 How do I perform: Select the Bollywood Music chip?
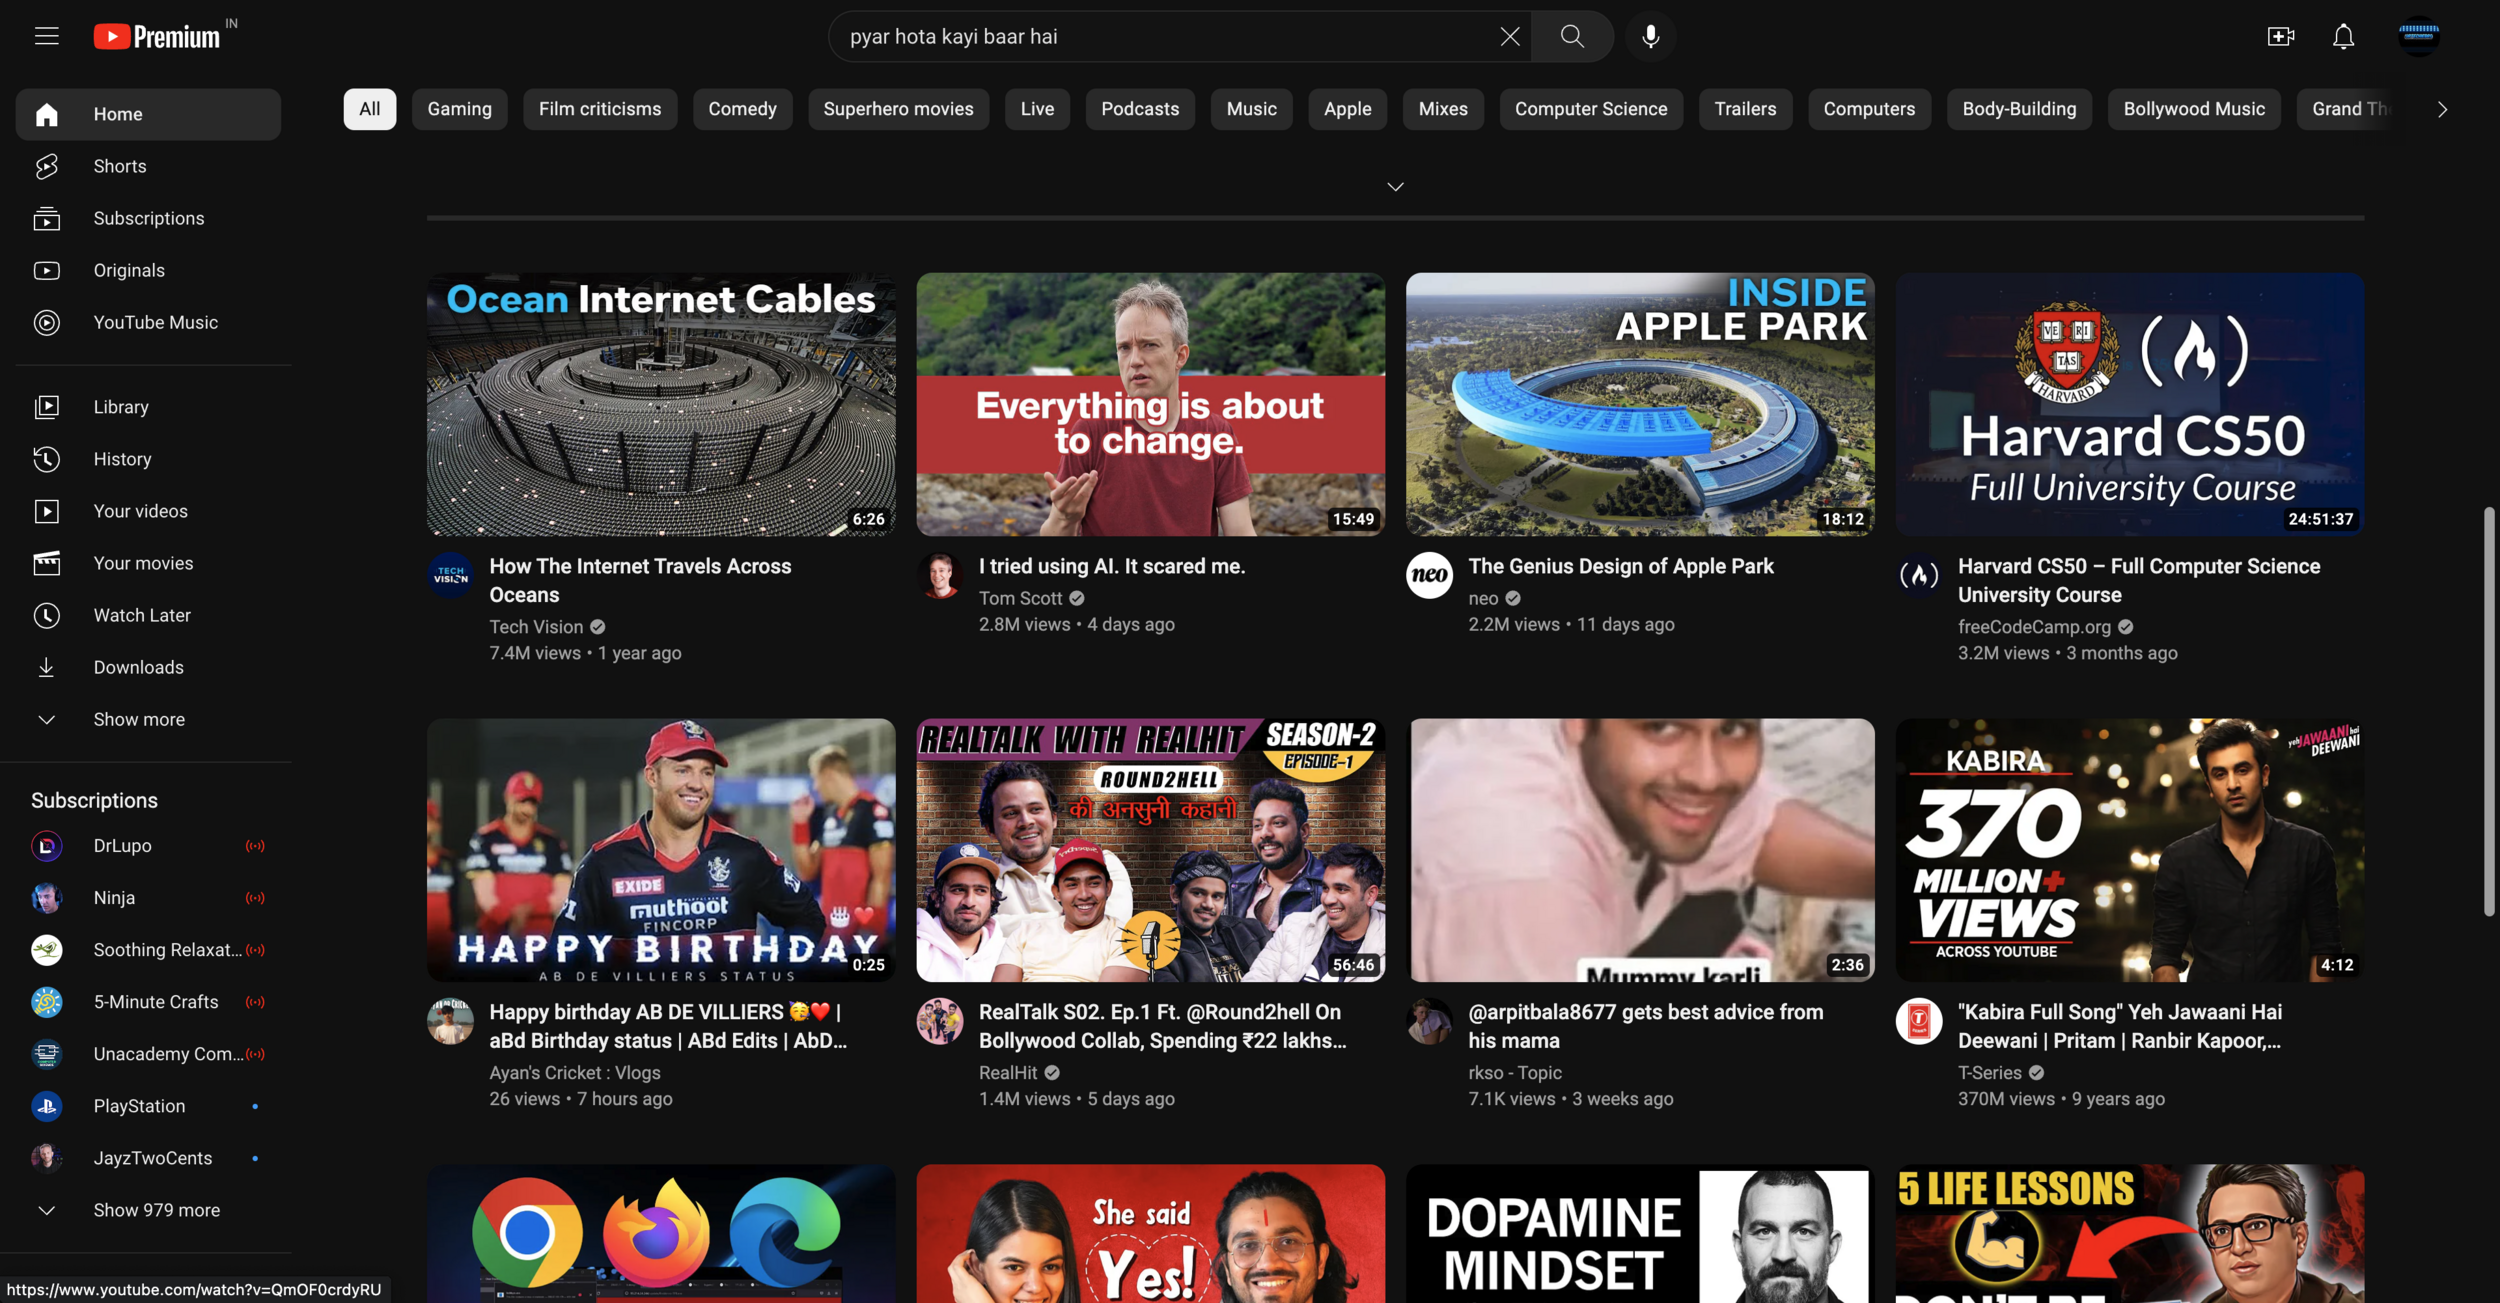[x=2193, y=109]
